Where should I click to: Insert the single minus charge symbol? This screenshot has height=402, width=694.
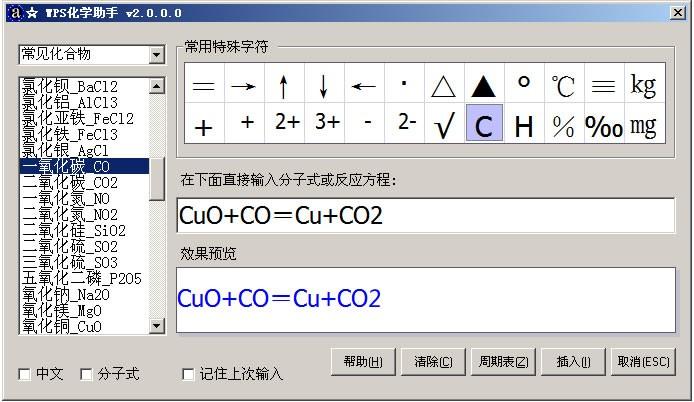364,124
